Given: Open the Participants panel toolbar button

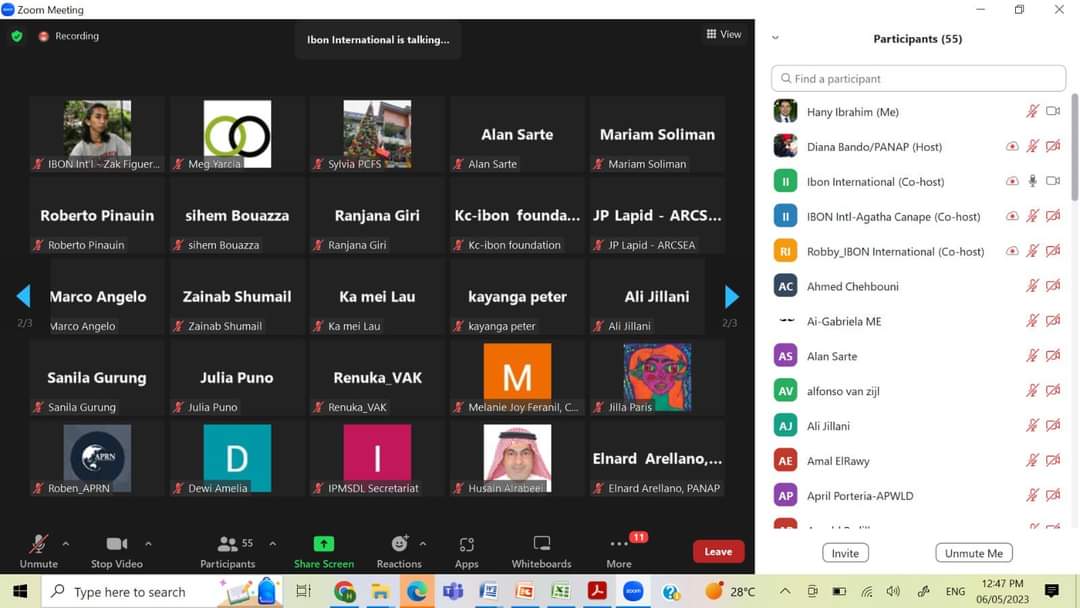Looking at the screenshot, I should 228,552.
